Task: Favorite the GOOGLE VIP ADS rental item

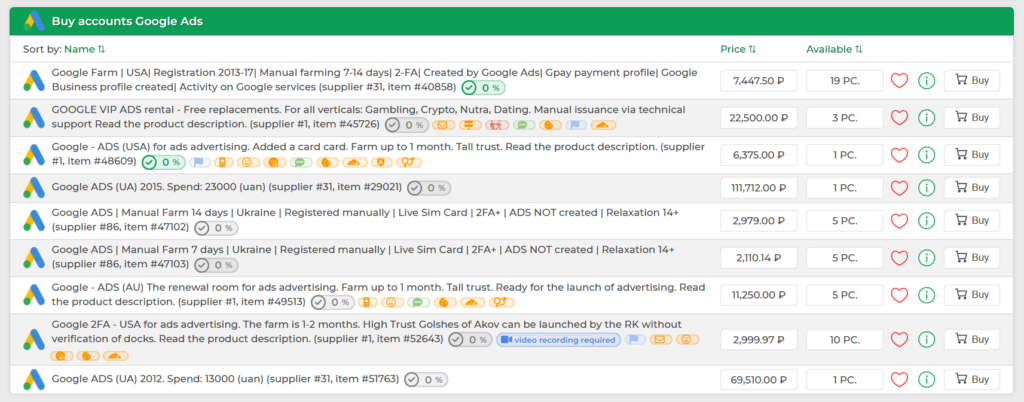Action: 900,118
